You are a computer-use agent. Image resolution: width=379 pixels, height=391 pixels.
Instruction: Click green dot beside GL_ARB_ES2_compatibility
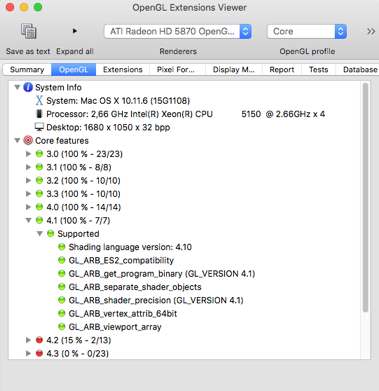[x=61, y=260]
